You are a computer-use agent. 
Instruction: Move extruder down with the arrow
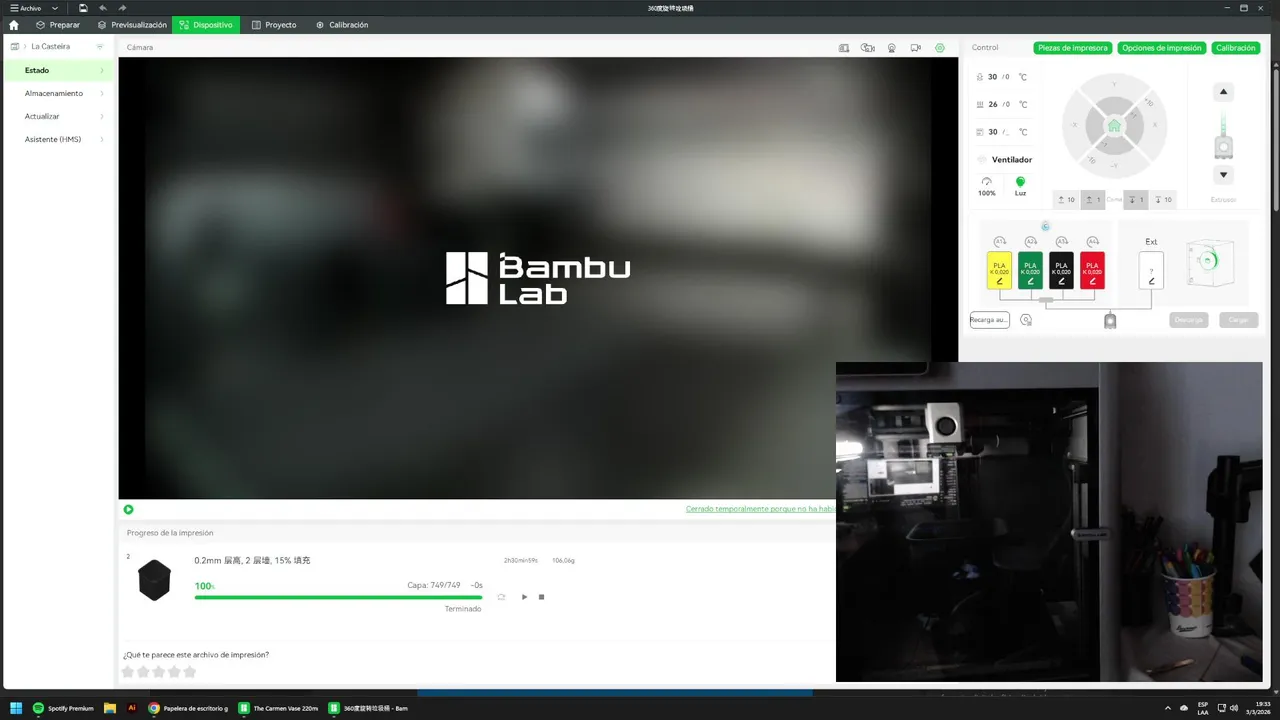pos(1223,175)
